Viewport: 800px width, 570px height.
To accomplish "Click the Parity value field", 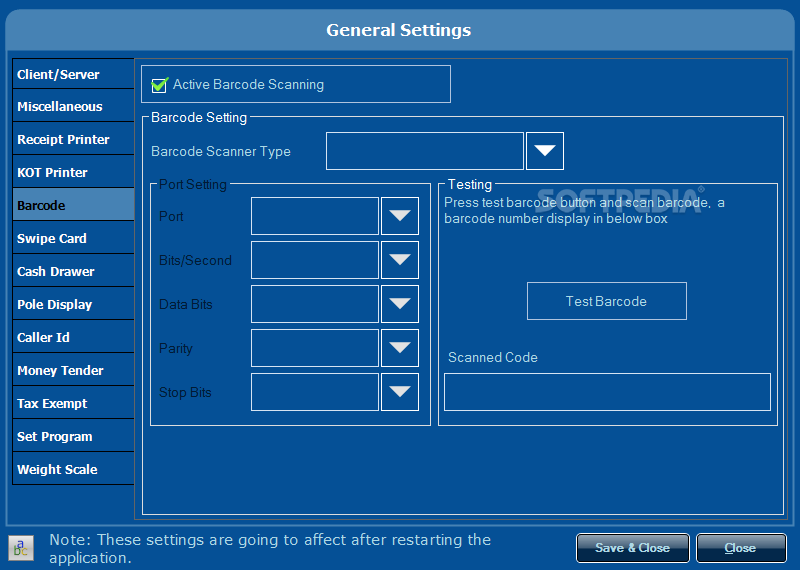I will click(315, 348).
